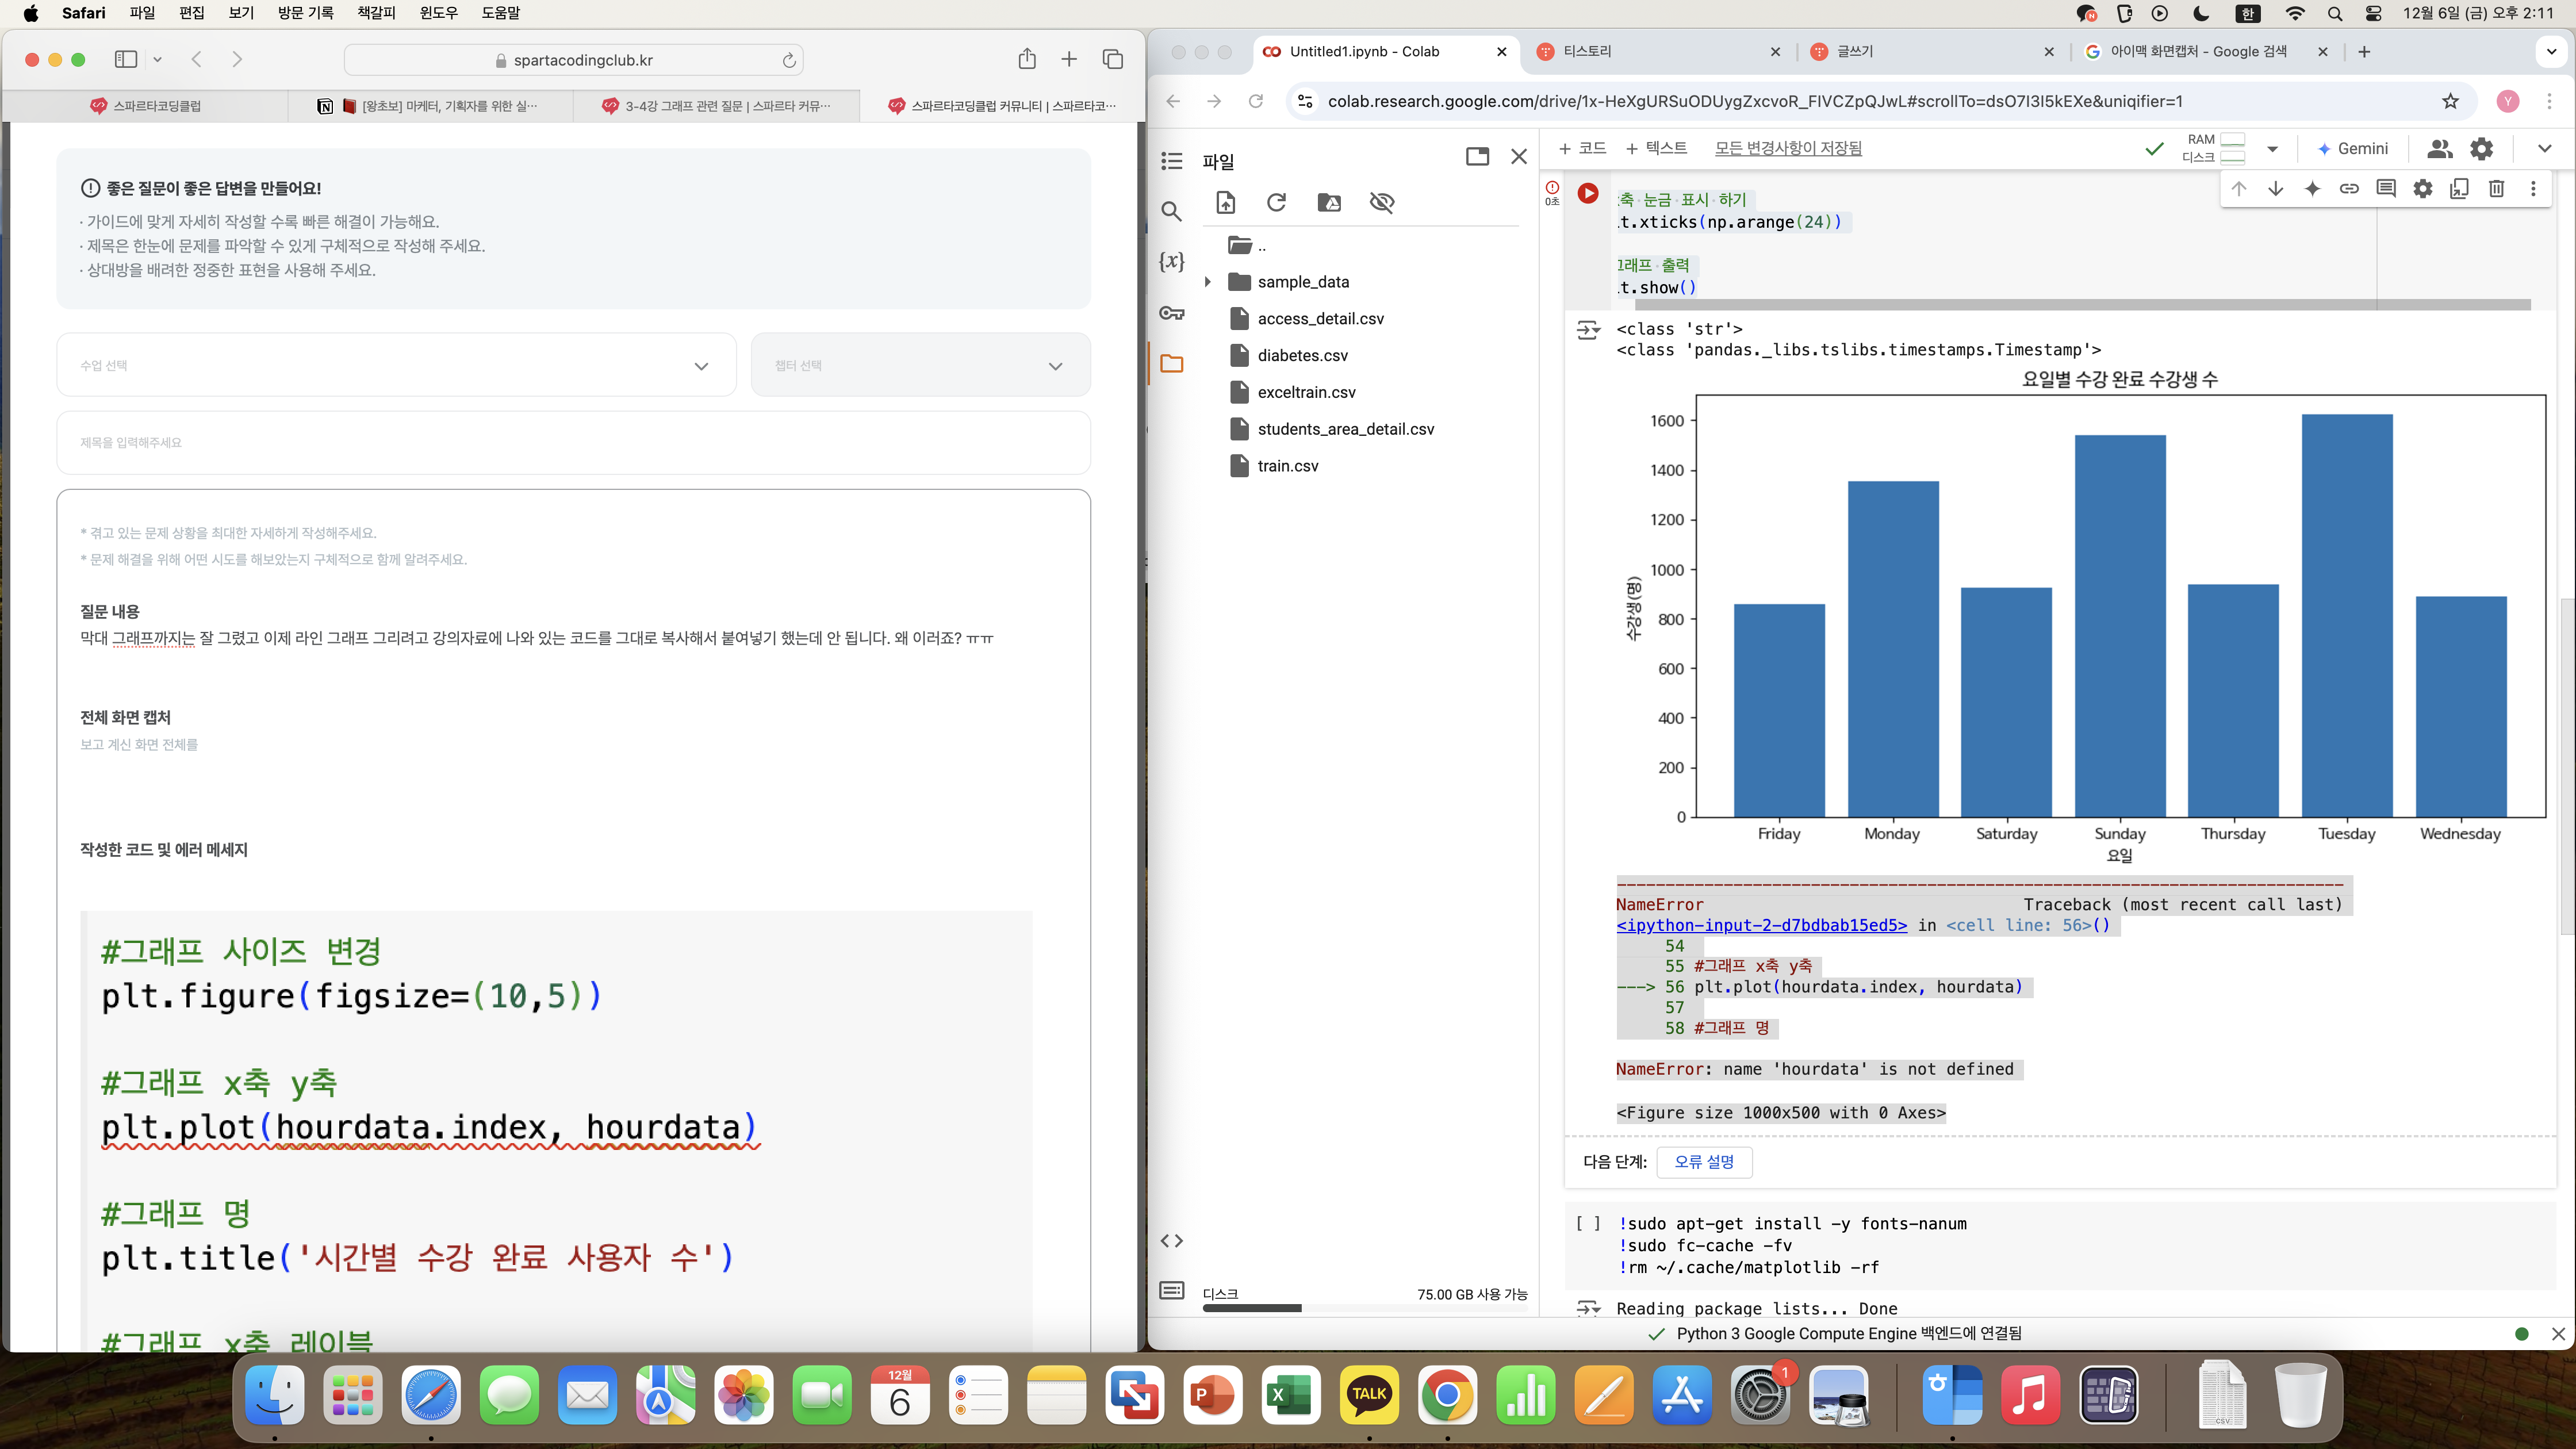
Task: Switch to the 글쓰기 Chrome tab
Action: click(1932, 51)
